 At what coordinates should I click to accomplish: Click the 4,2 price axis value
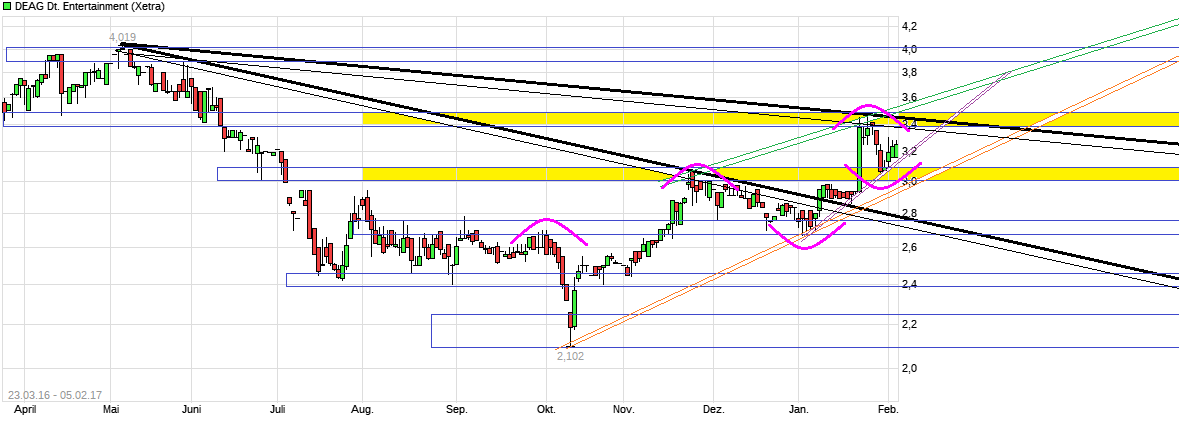tap(909, 26)
